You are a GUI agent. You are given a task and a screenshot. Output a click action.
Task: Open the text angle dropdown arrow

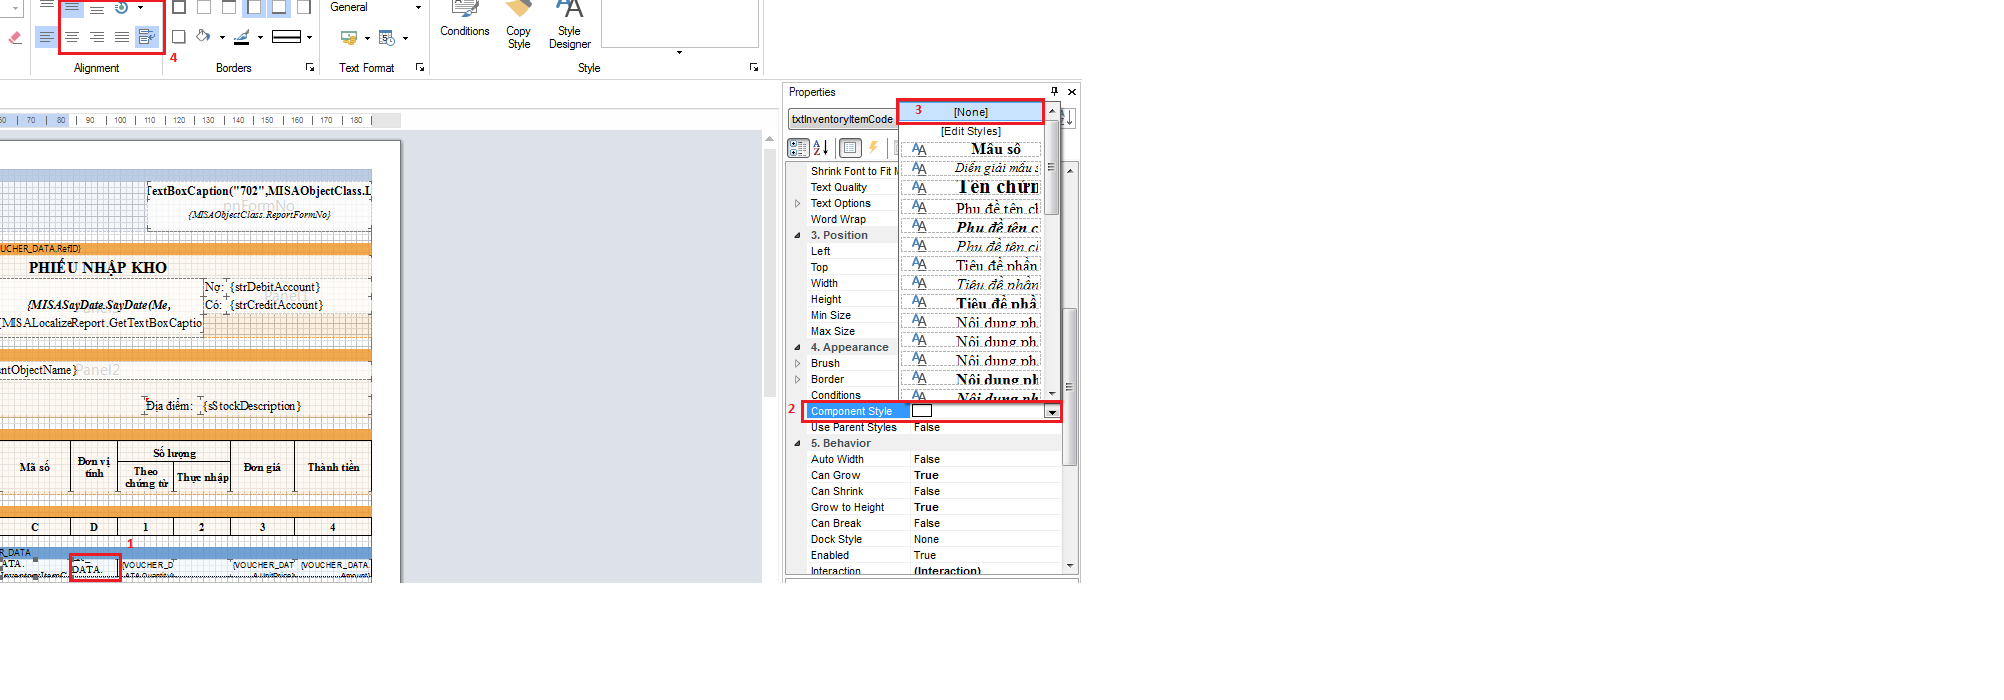click(x=140, y=8)
